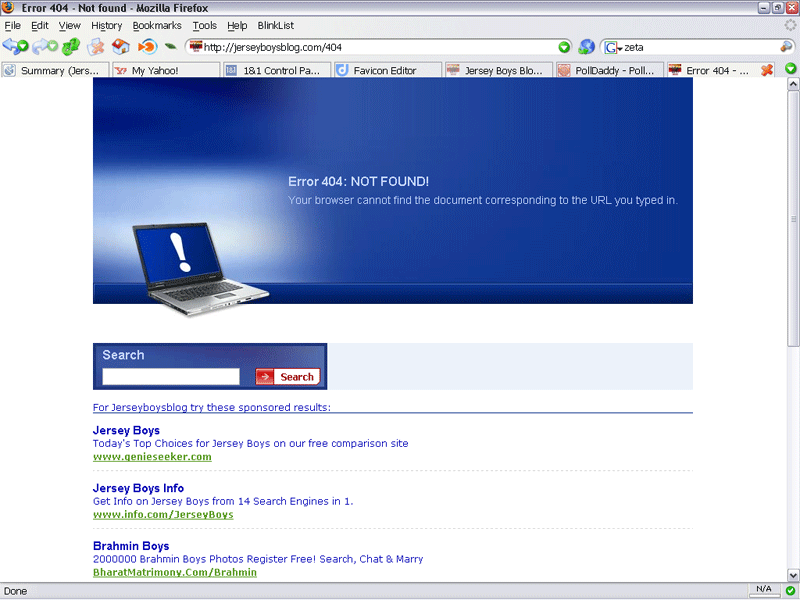Stop loading with the red X icon
Image resolution: width=800 pixels, height=600 pixels.
[95, 47]
